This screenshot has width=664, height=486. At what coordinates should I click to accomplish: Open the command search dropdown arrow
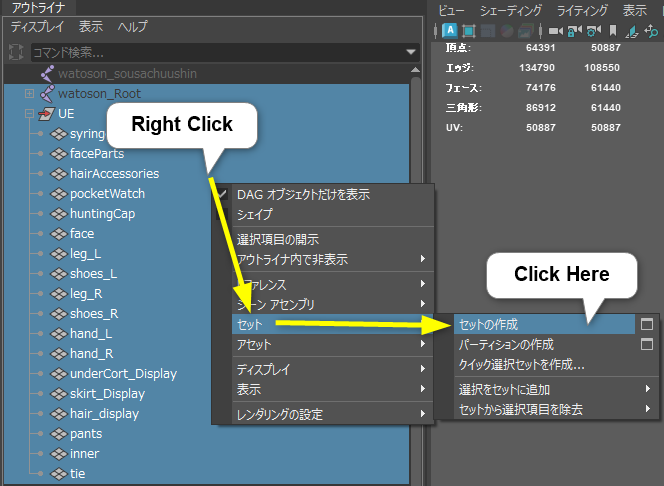[x=410, y=52]
